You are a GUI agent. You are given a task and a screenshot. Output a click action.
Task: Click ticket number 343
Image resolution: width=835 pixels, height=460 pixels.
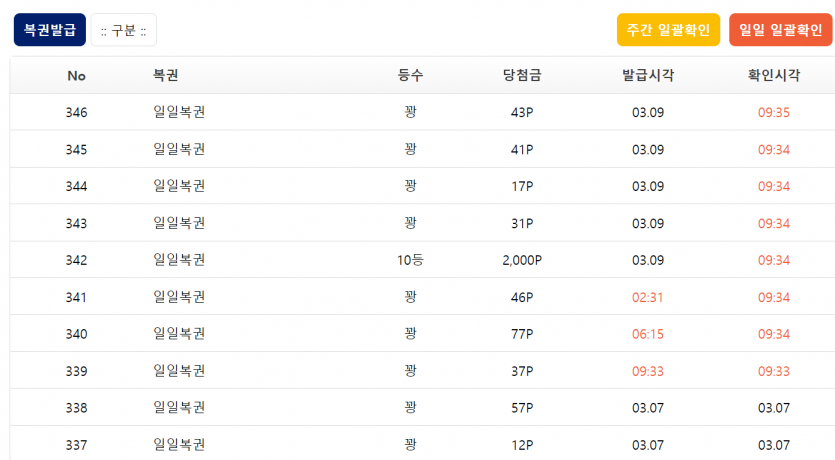pos(76,223)
